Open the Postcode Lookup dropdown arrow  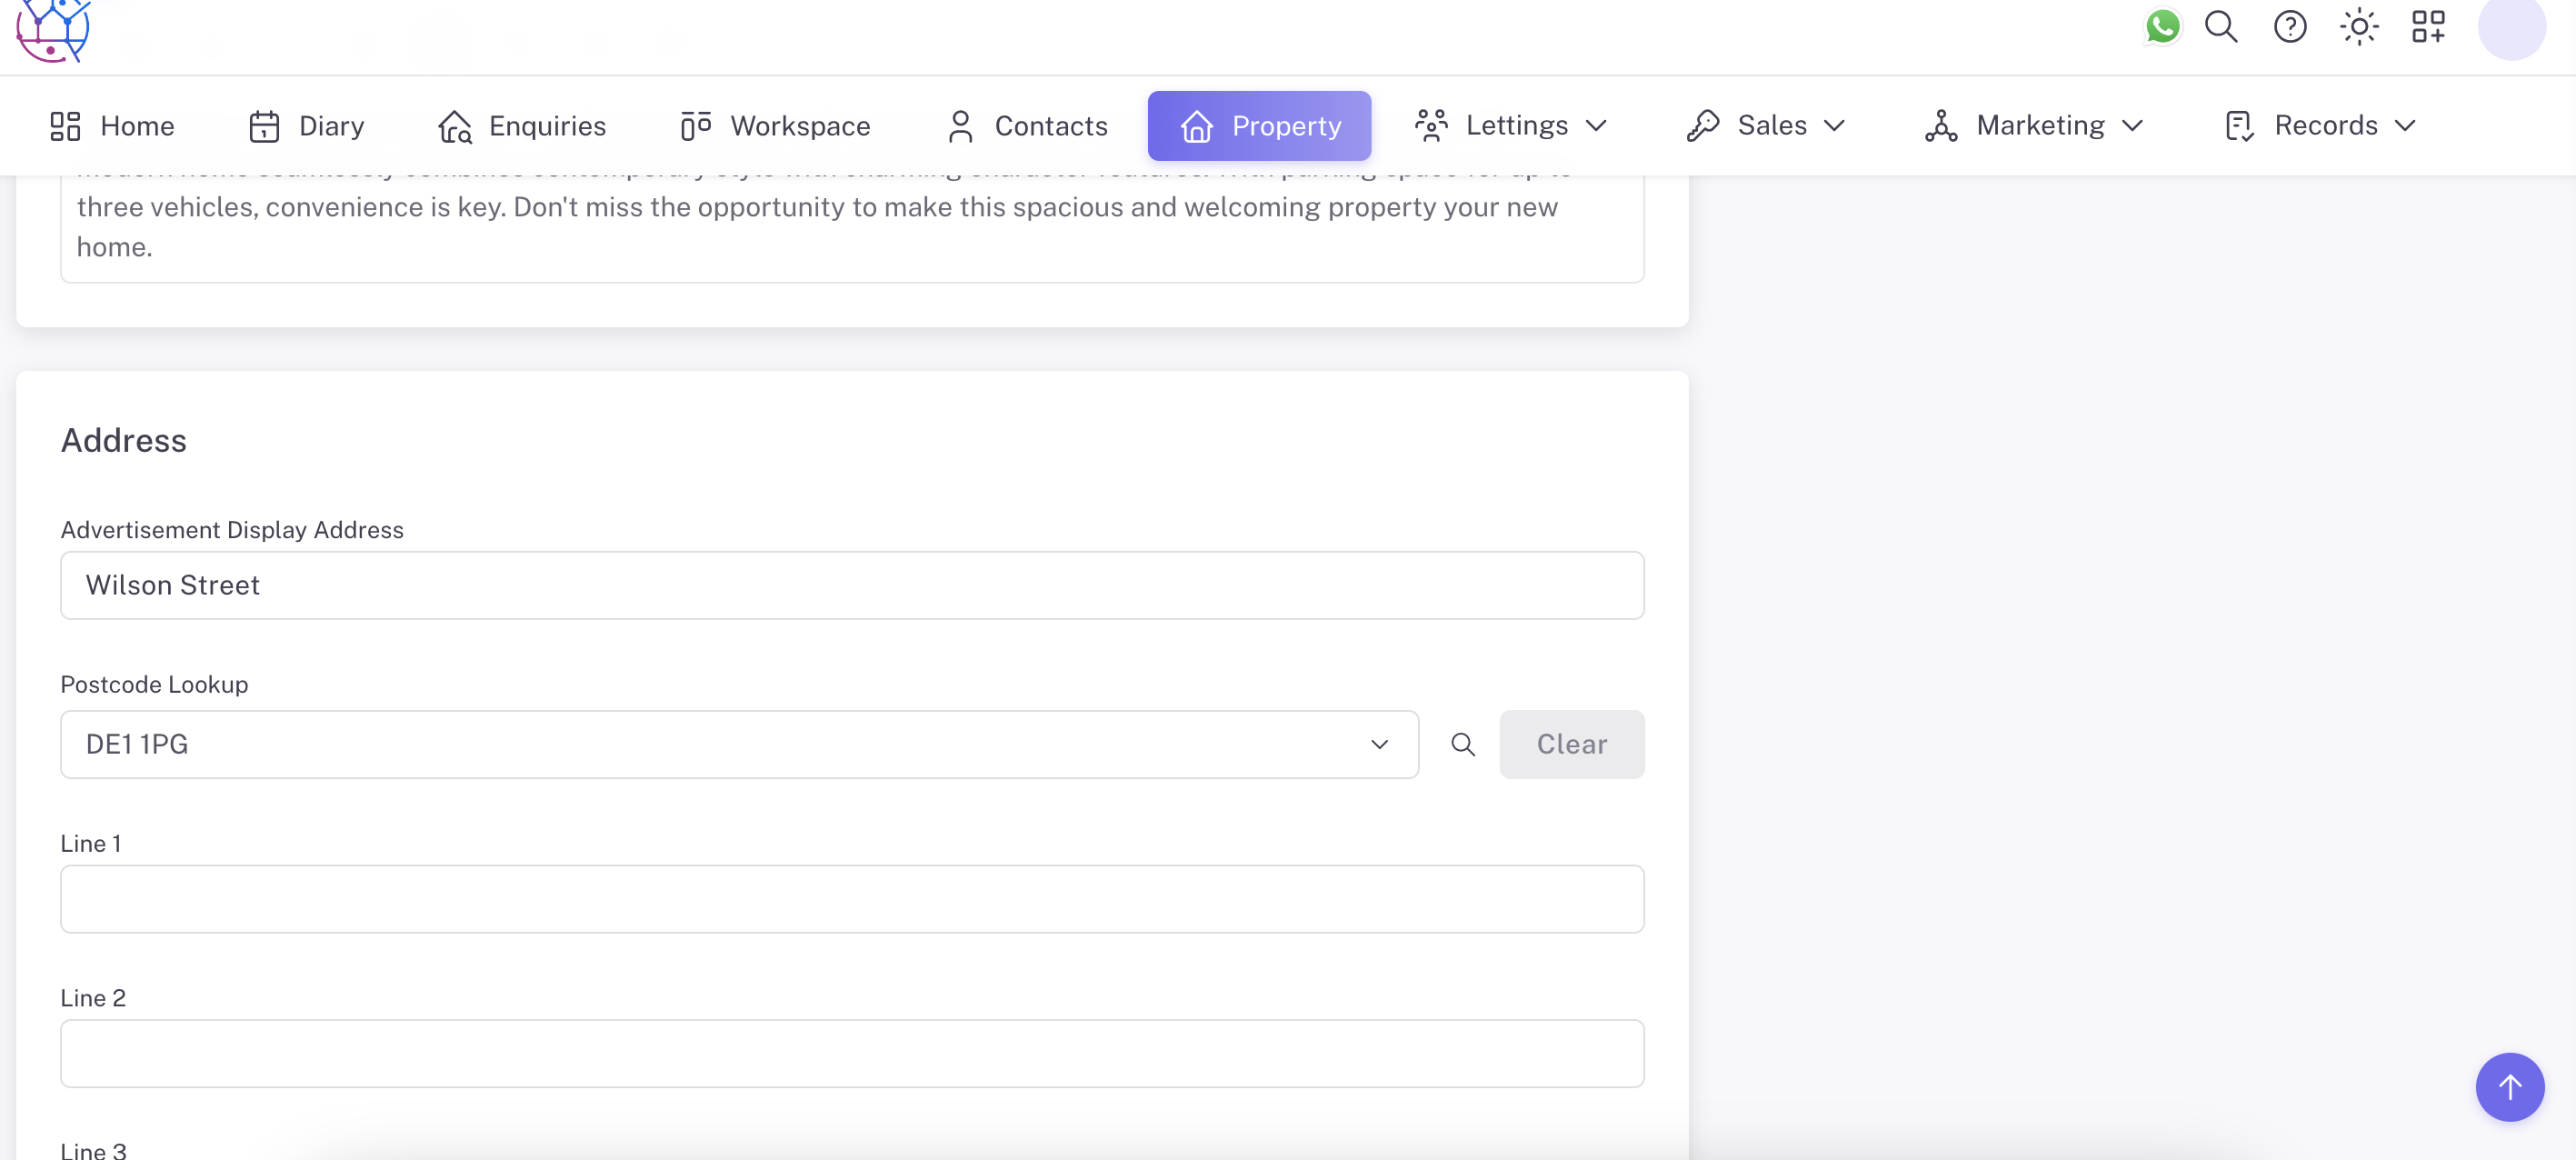coord(1380,744)
